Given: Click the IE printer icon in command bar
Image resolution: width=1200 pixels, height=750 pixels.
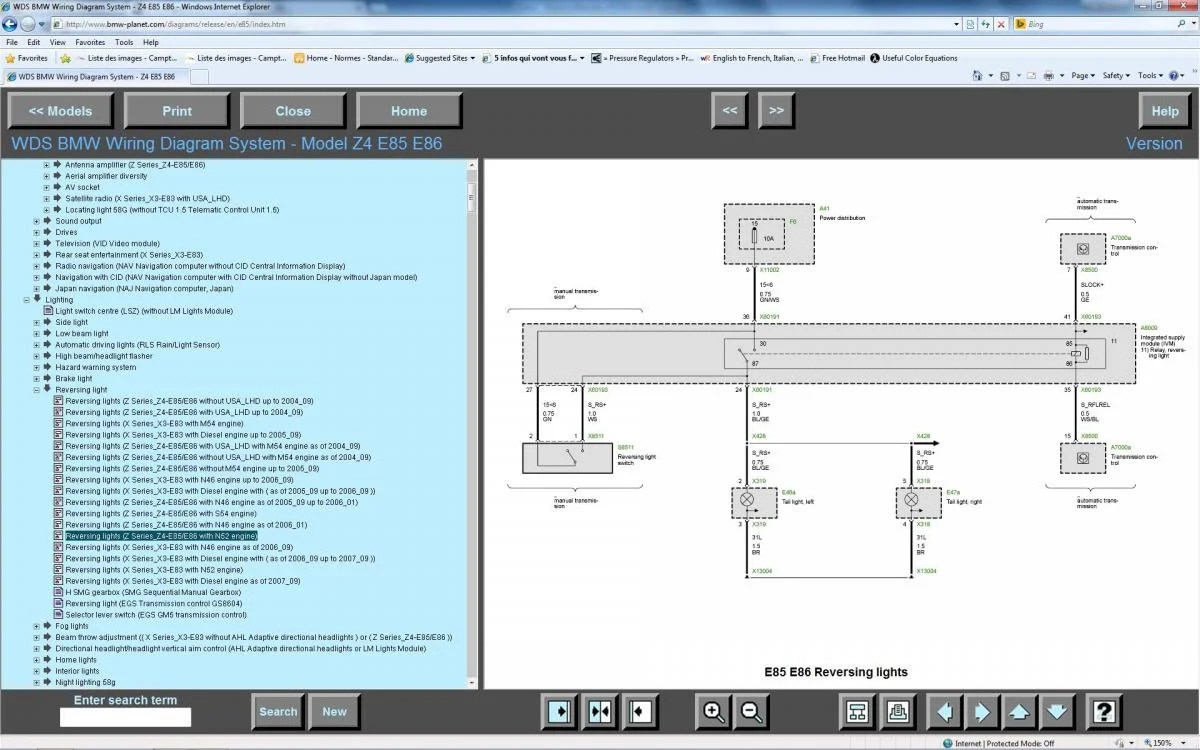Looking at the screenshot, I should click(1048, 75).
